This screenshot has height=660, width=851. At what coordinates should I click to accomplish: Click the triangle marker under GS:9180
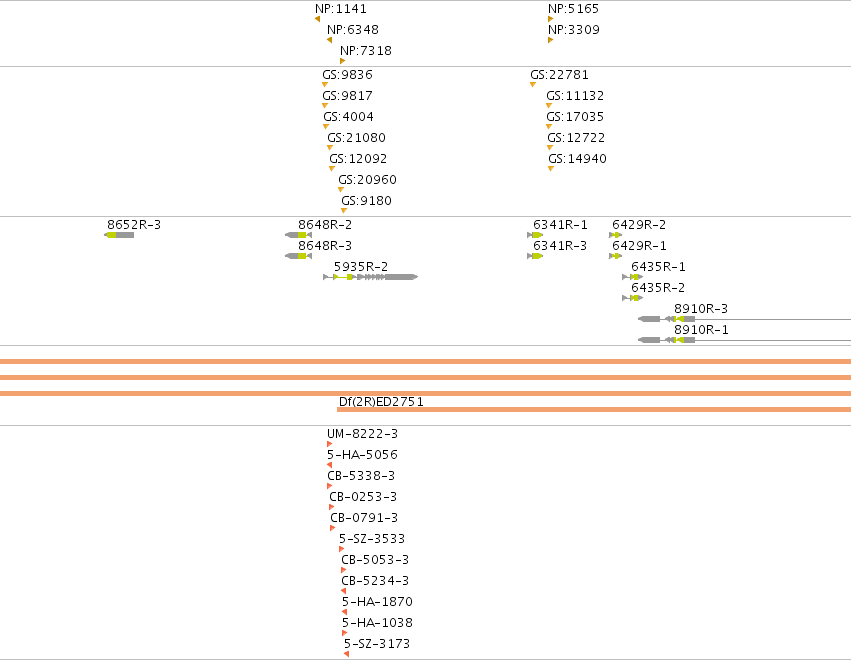point(344,211)
